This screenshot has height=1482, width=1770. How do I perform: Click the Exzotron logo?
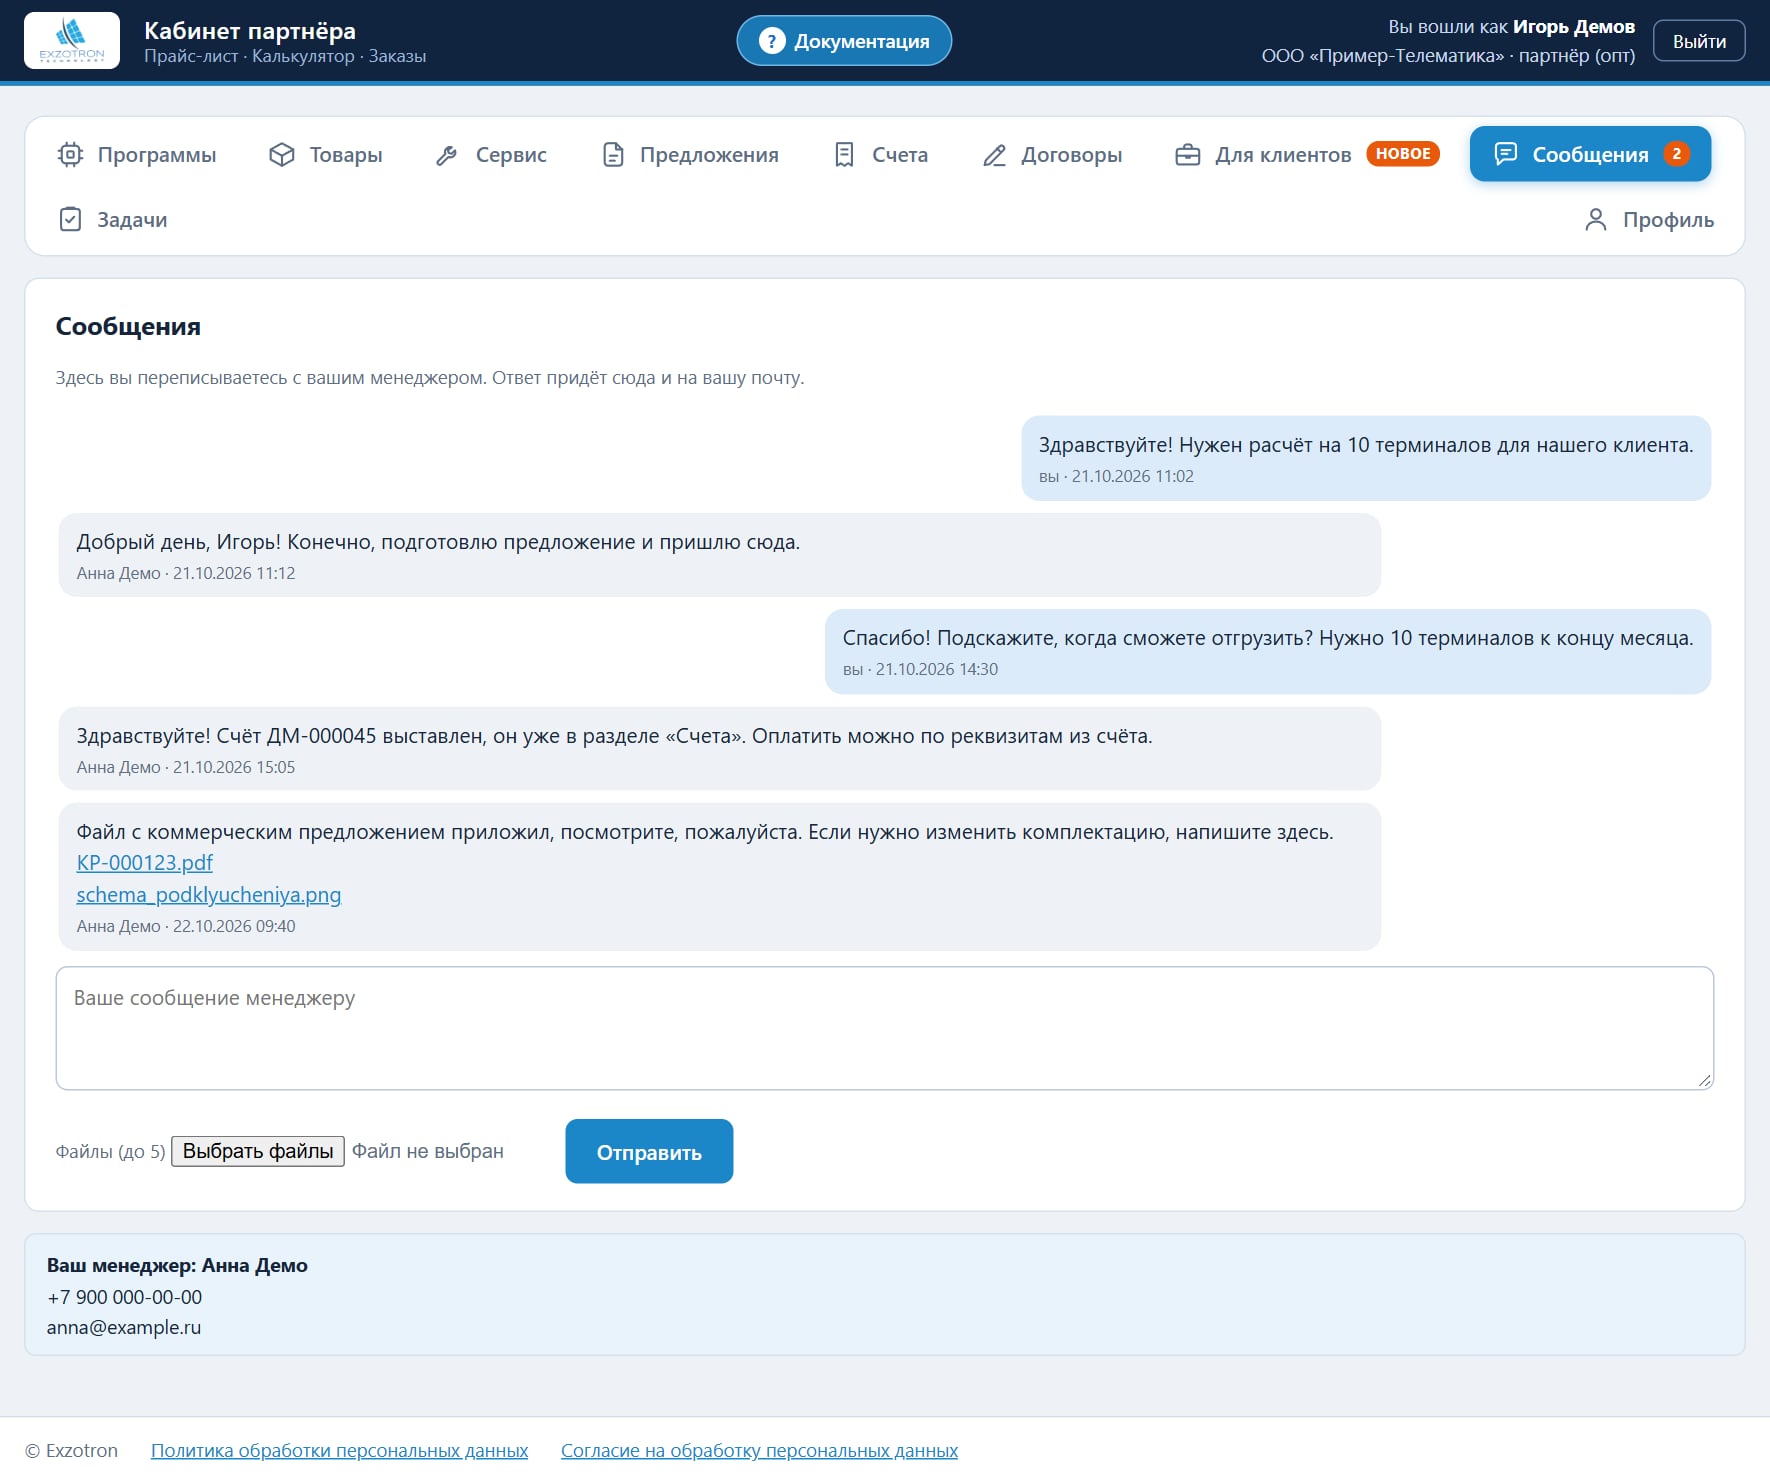tap(72, 41)
